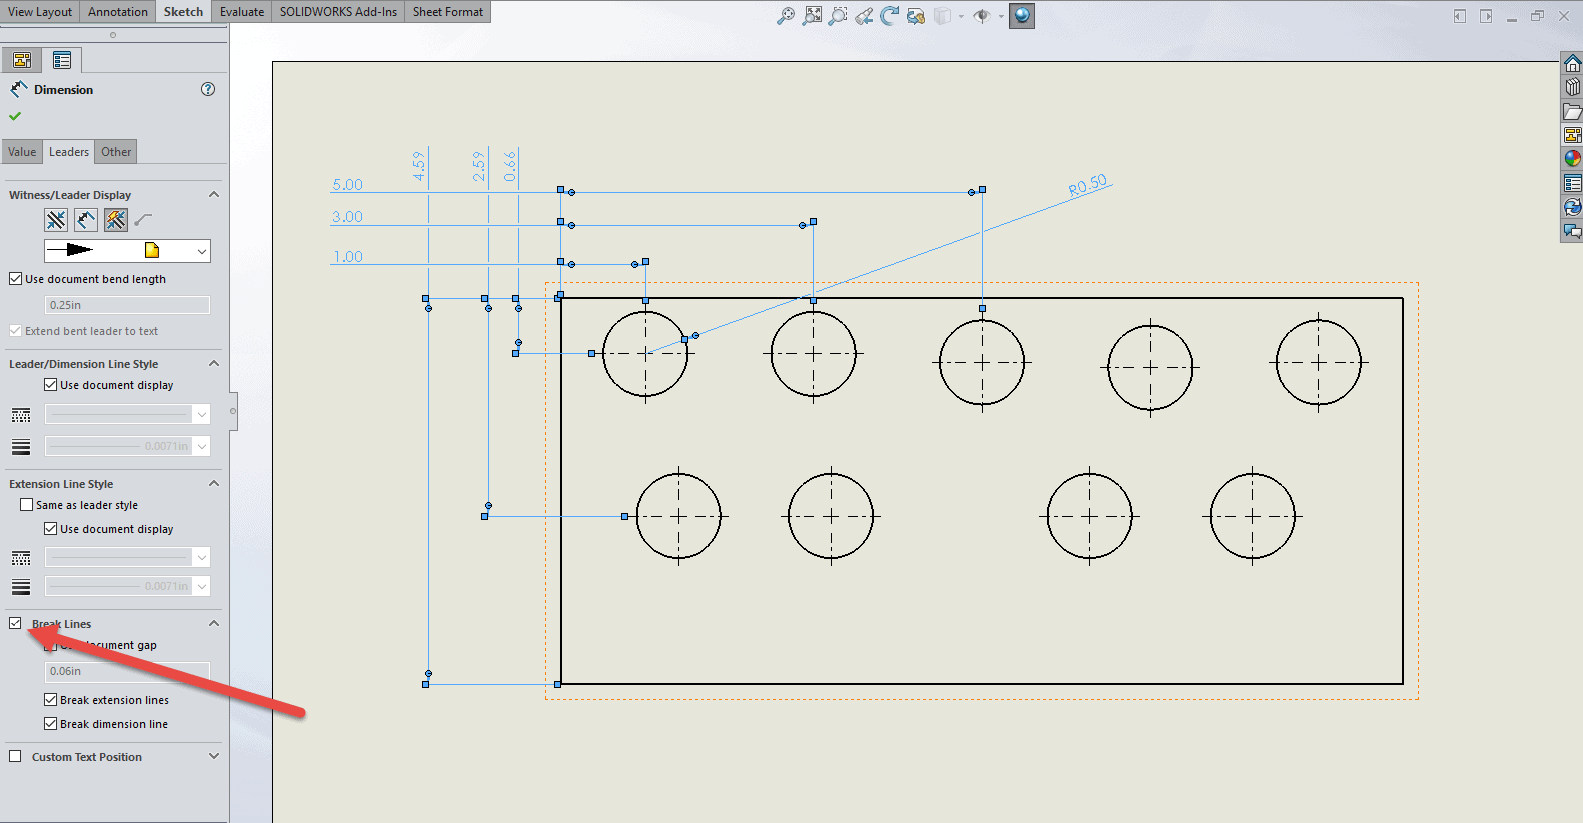Image resolution: width=1583 pixels, height=823 pixels.
Task: Open SOLIDWORKS Resources home icon in task pane
Action: click(1572, 63)
